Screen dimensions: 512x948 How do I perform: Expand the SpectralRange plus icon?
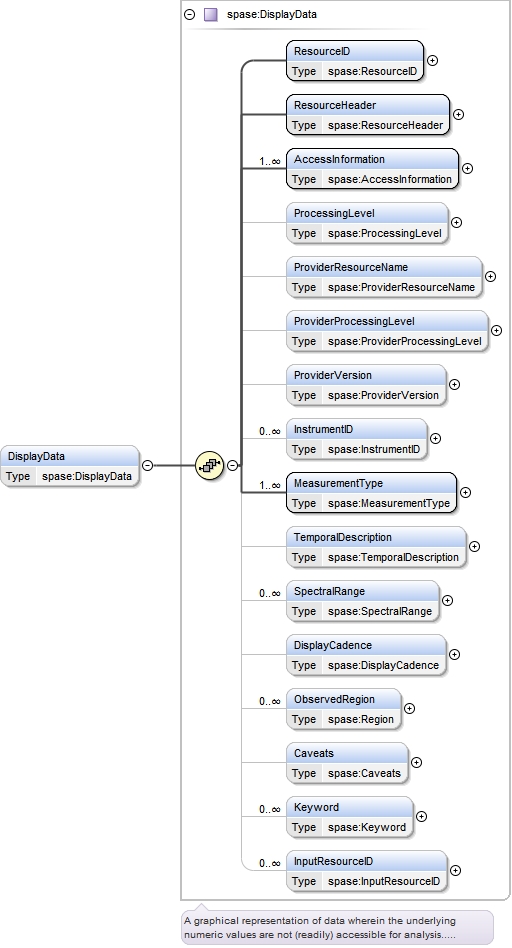click(x=447, y=600)
